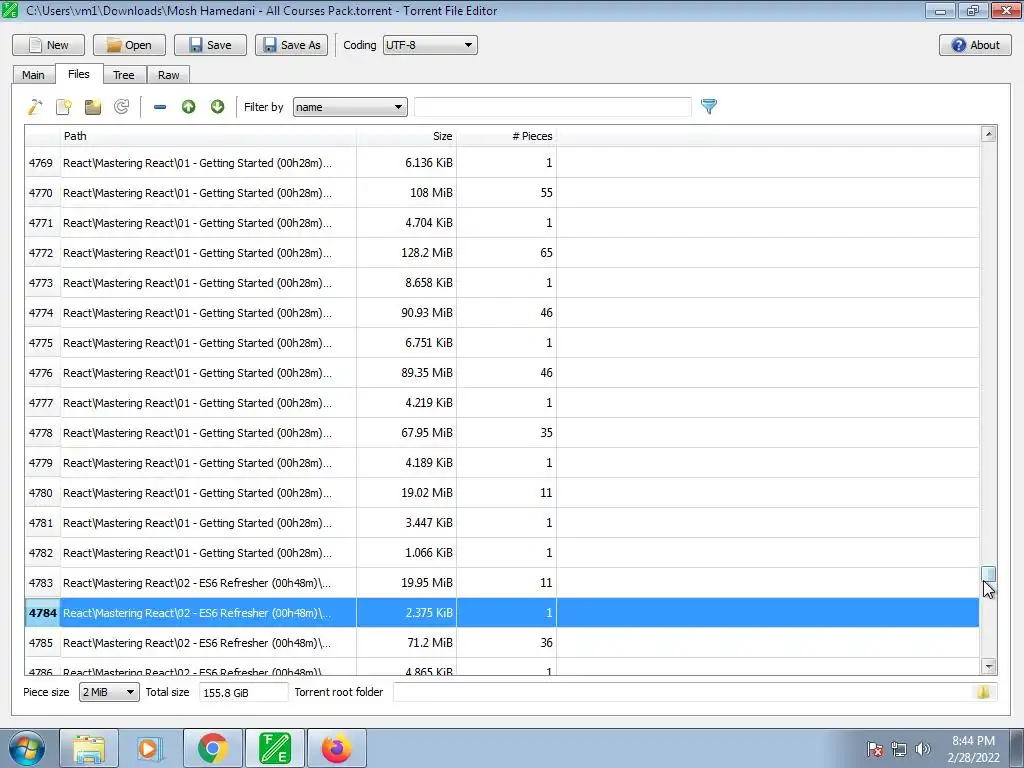
Task: Move the file down with the green down arrow
Action: pos(217,106)
